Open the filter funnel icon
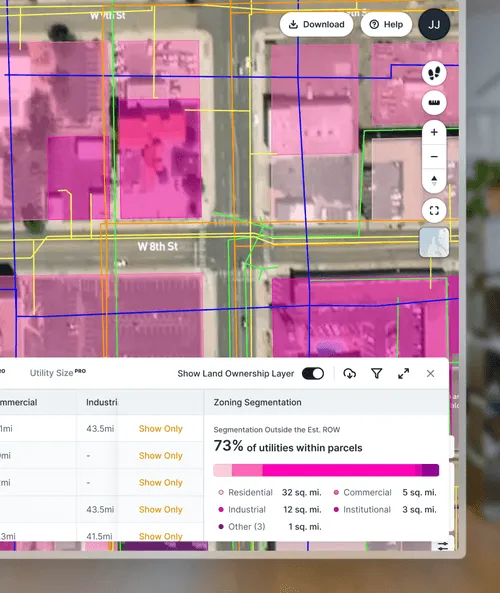500x593 pixels. [377, 374]
